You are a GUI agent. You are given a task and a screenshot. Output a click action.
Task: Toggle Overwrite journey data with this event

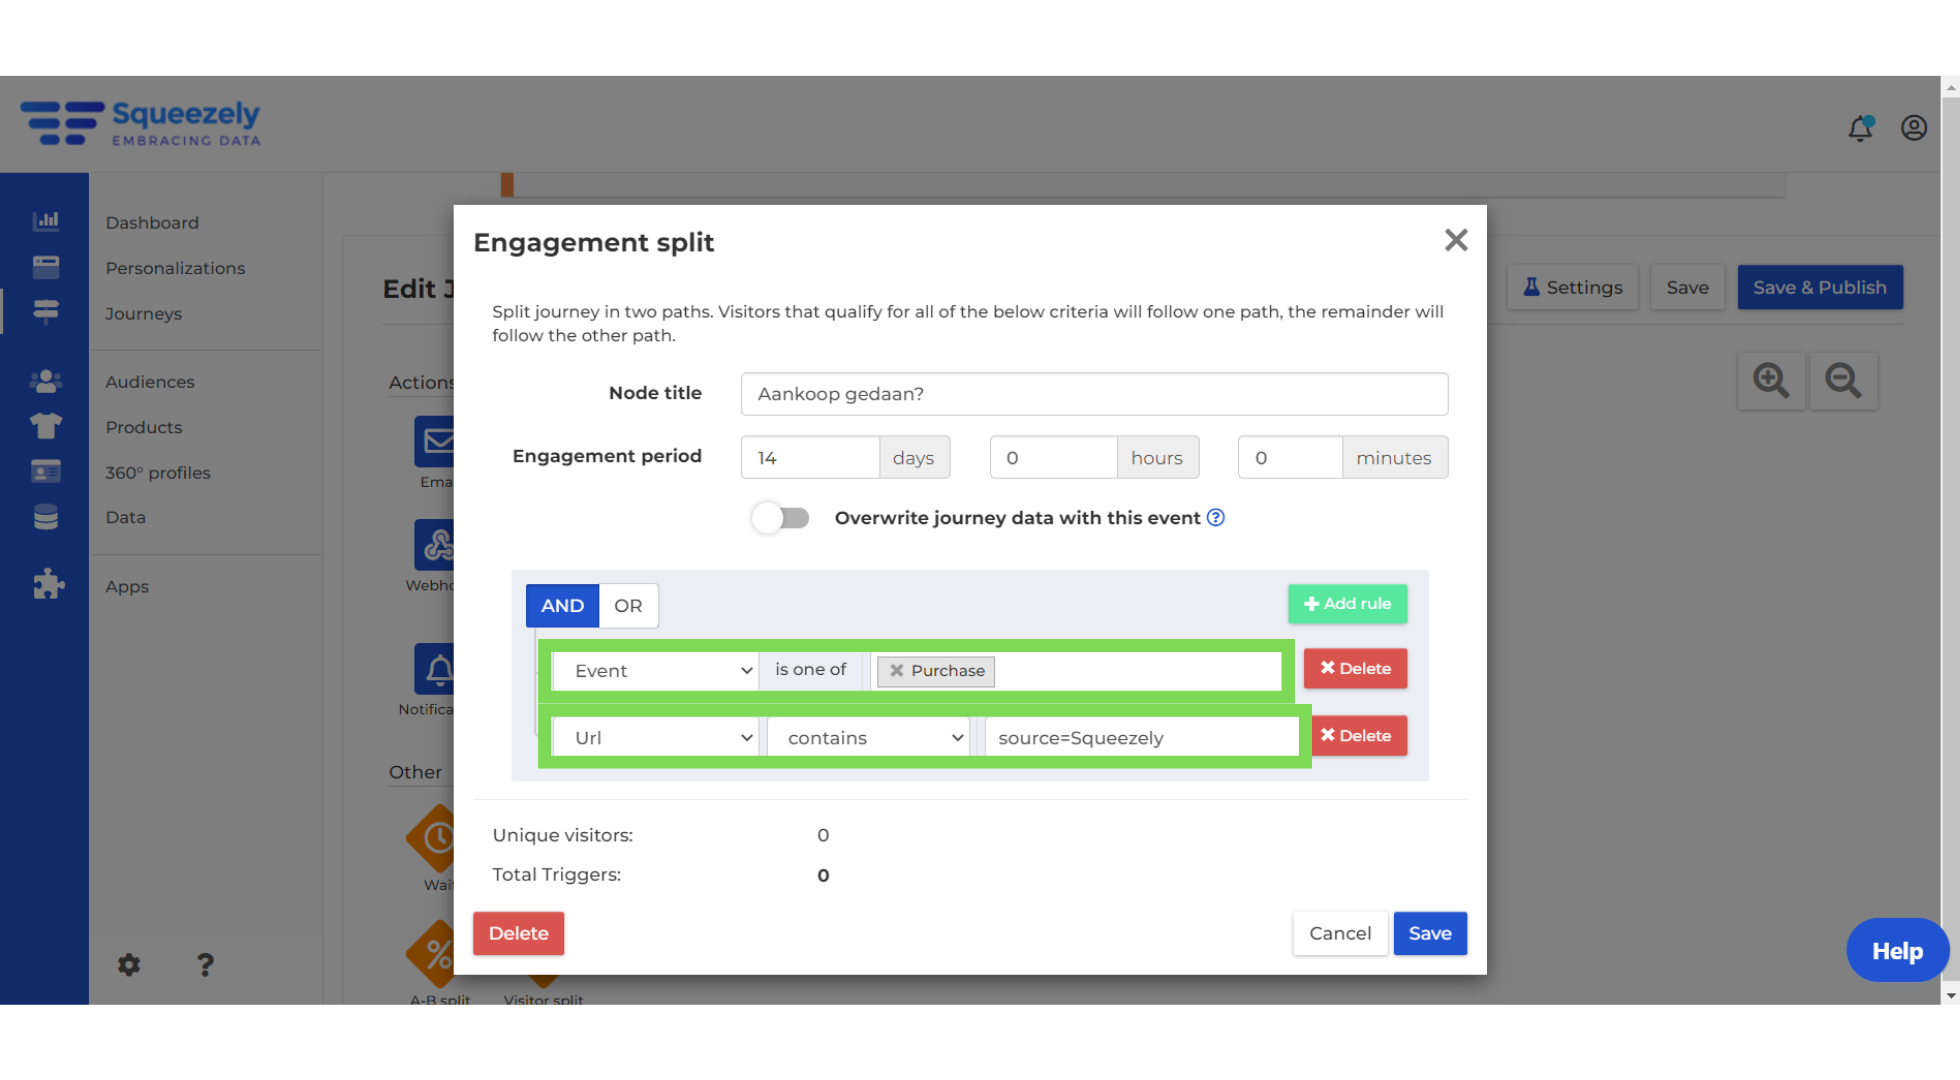tap(781, 517)
